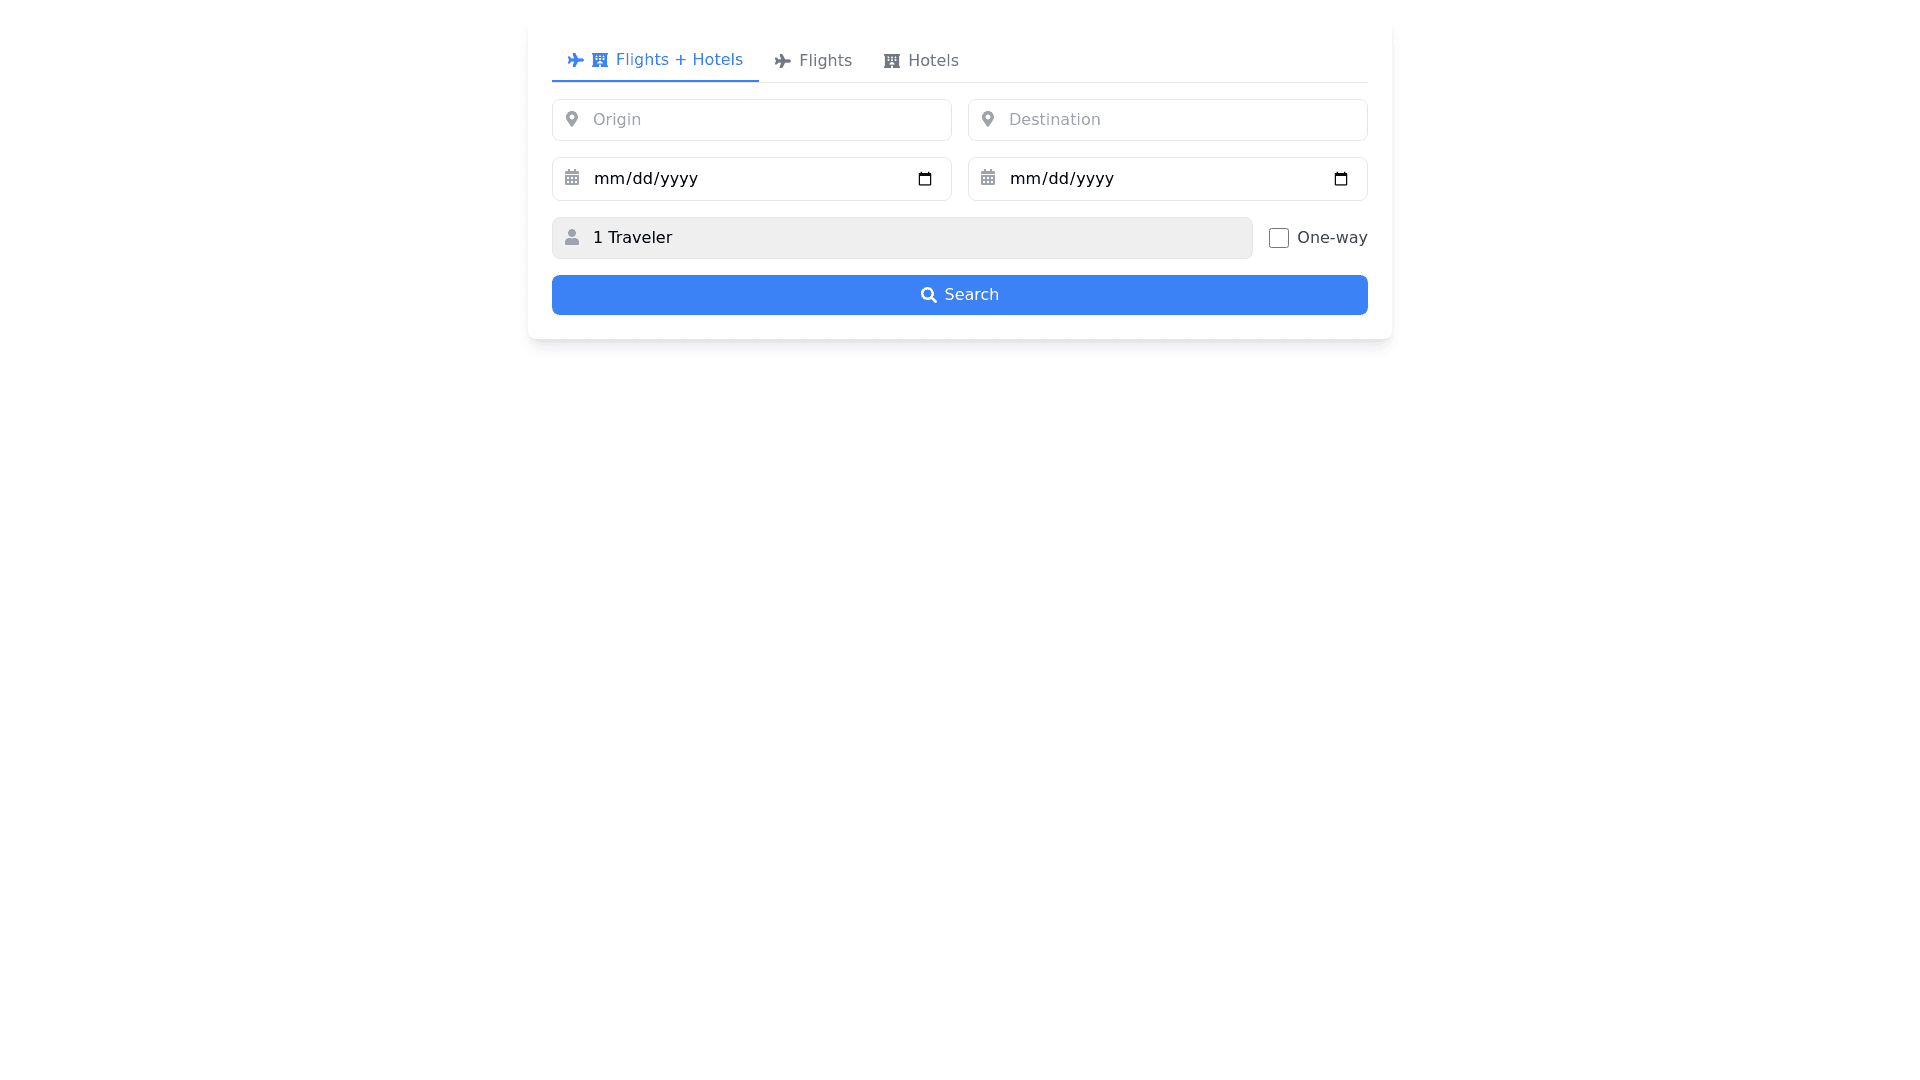Click the calendar icon left of departure date
The height and width of the screenshot is (1080, 1920).
click(572, 178)
